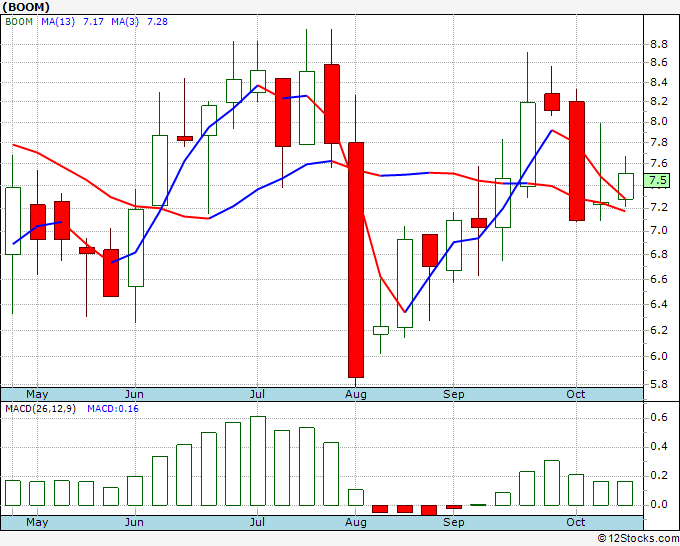The height and width of the screenshot is (546, 680).
Task: Select Jul on the MACD panel axis
Action: 257,523
